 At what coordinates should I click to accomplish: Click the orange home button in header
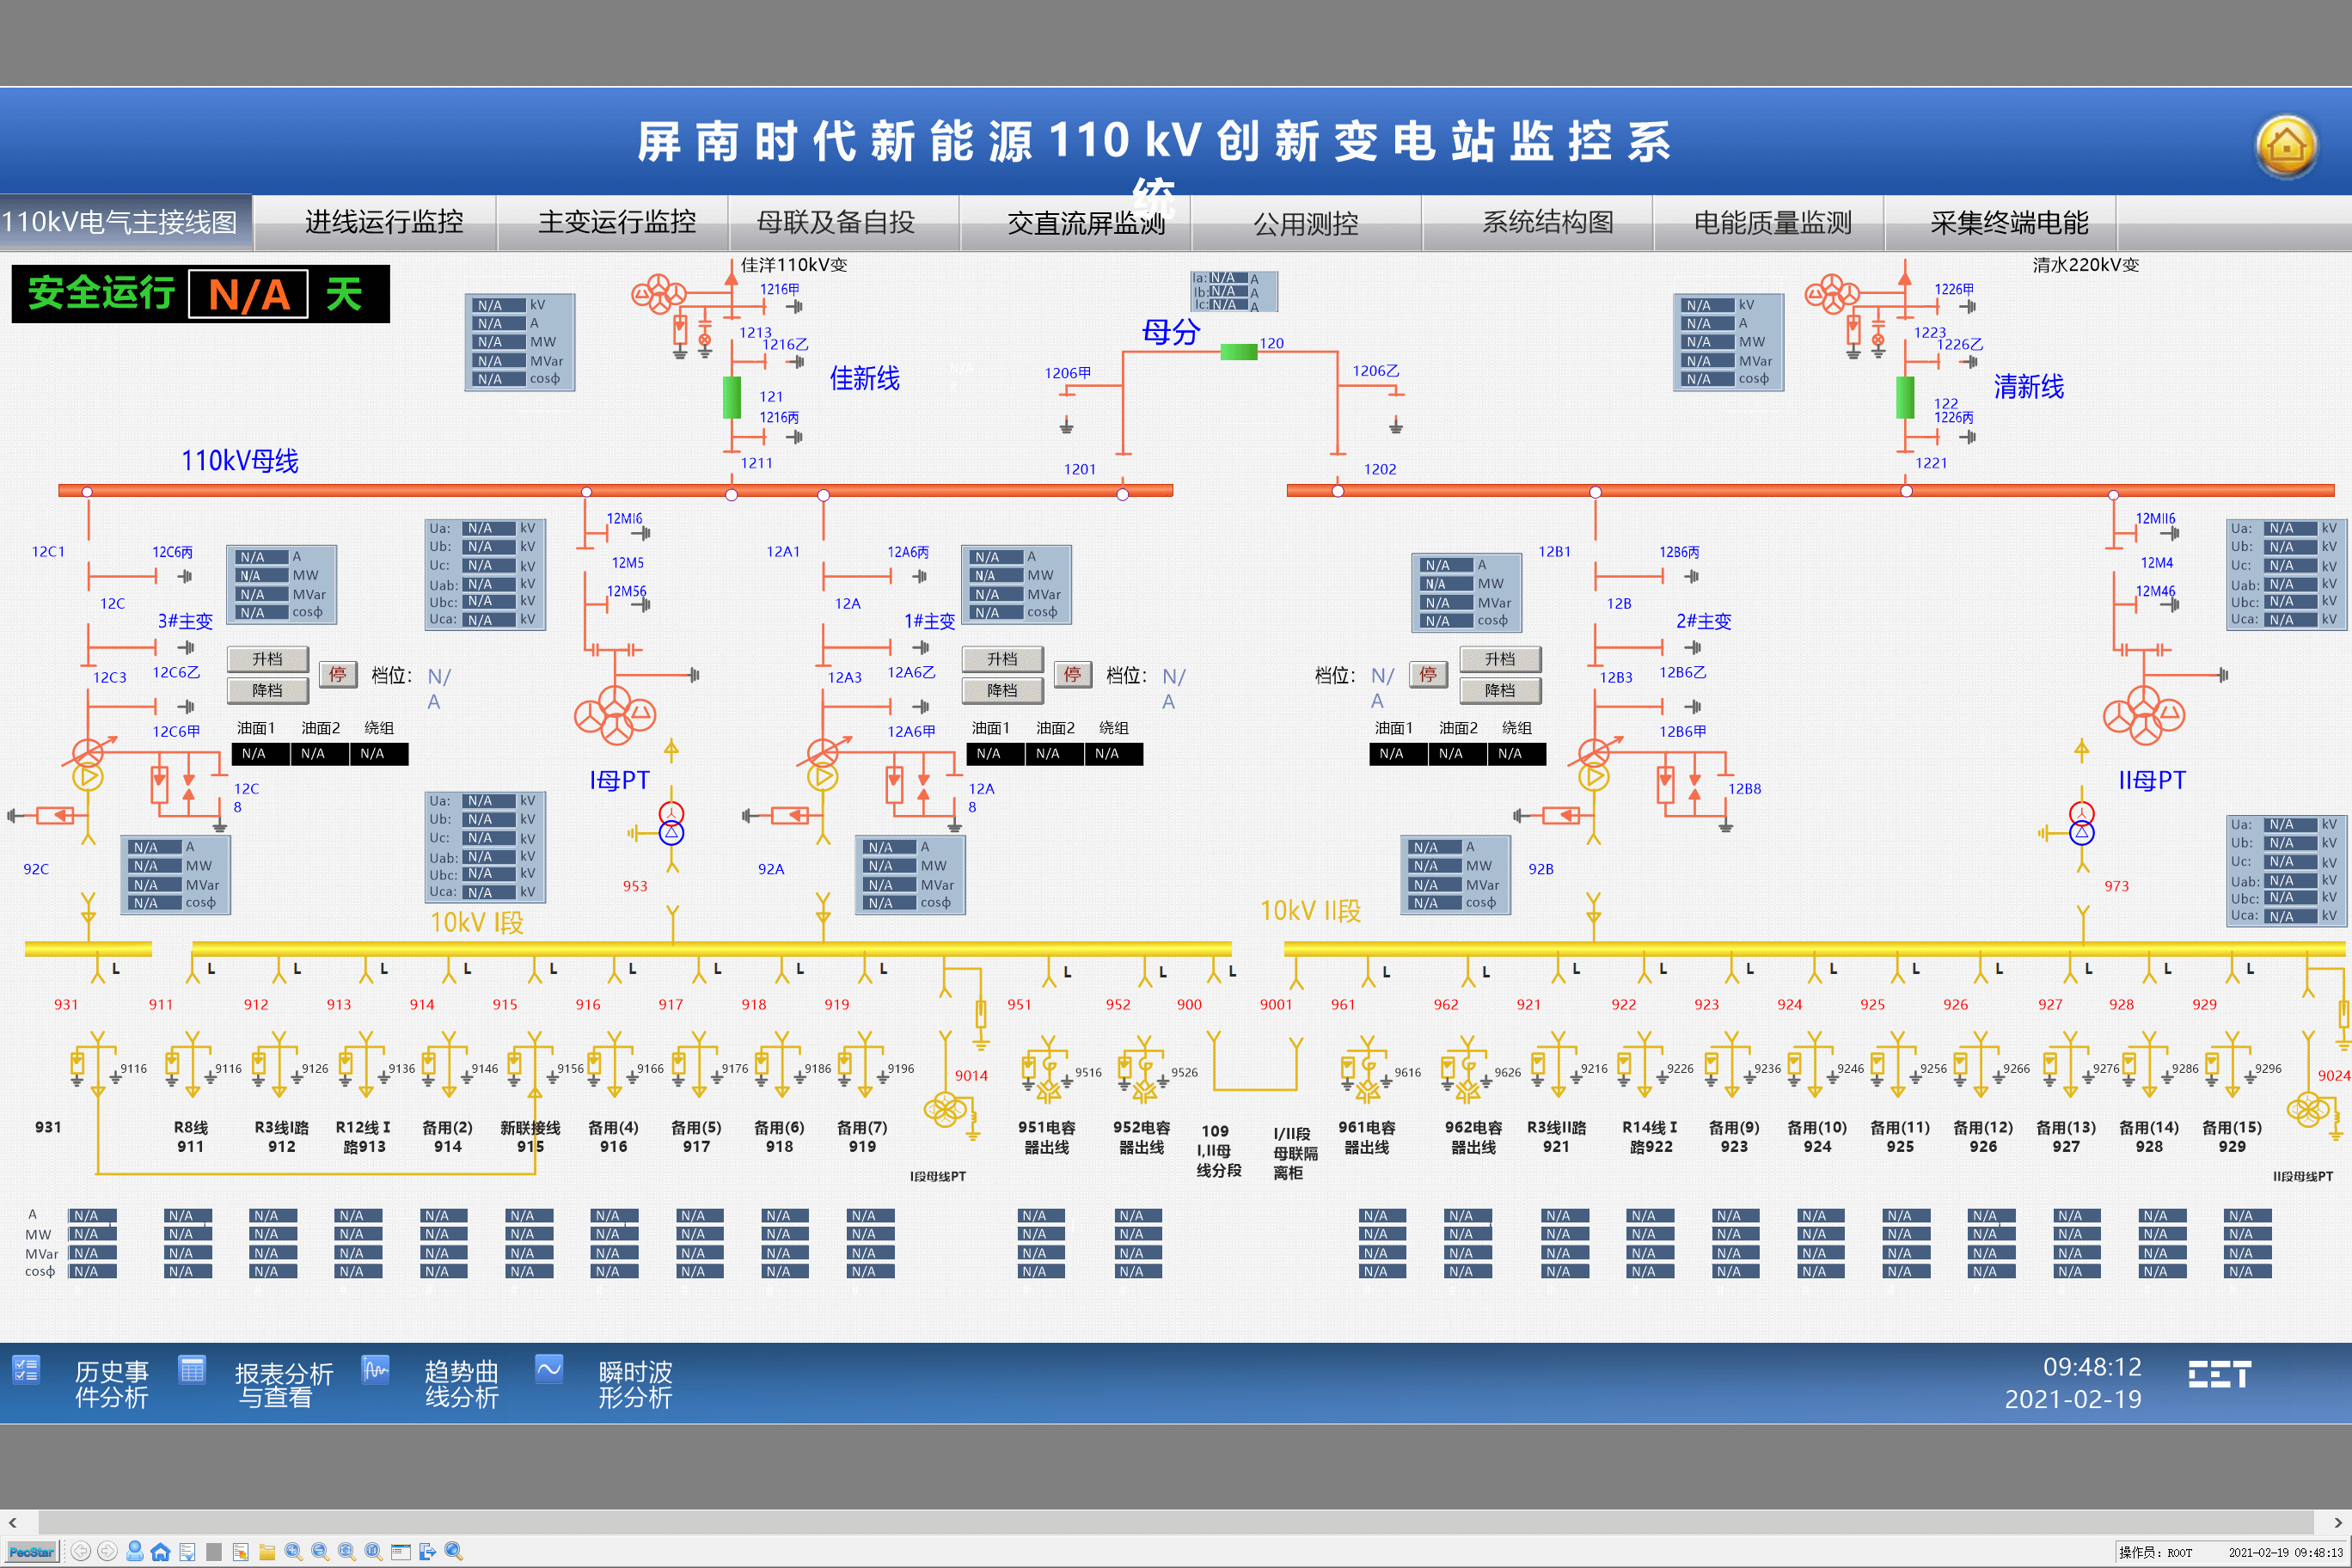pyautogui.click(x=2285, y=146)
